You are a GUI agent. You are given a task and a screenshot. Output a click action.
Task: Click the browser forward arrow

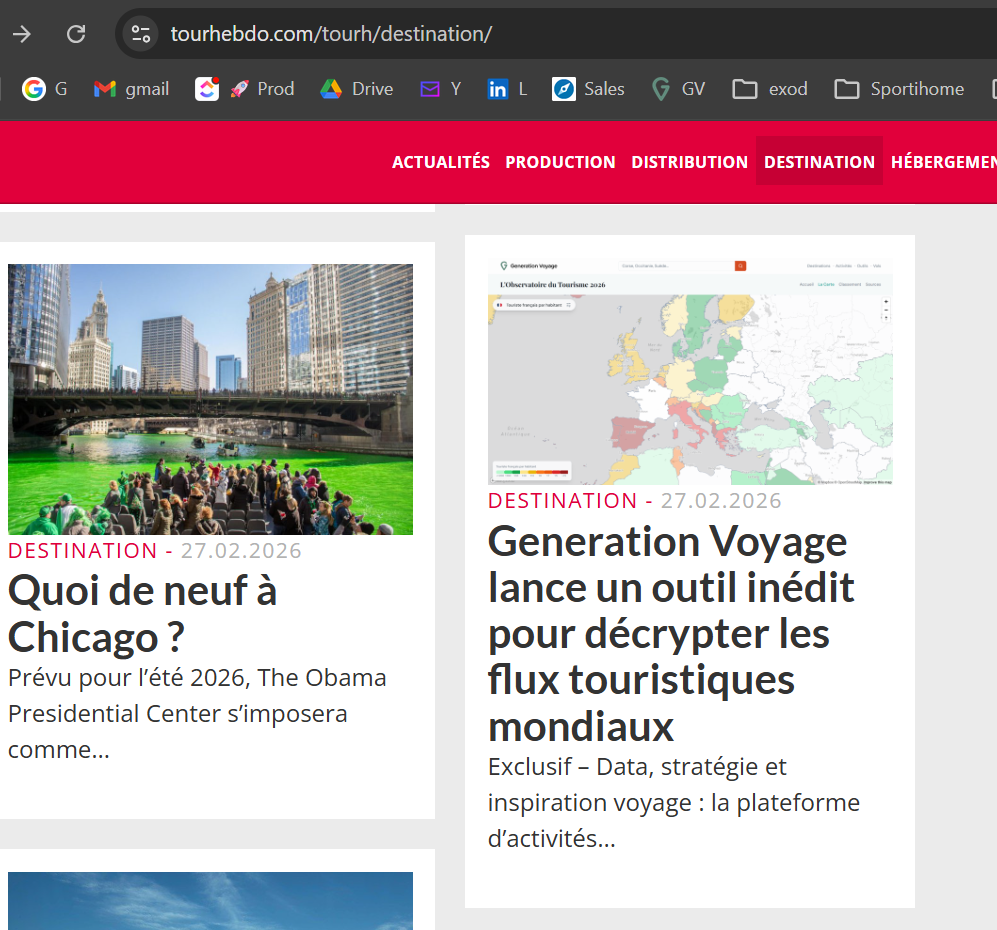[x=21, y=34]
